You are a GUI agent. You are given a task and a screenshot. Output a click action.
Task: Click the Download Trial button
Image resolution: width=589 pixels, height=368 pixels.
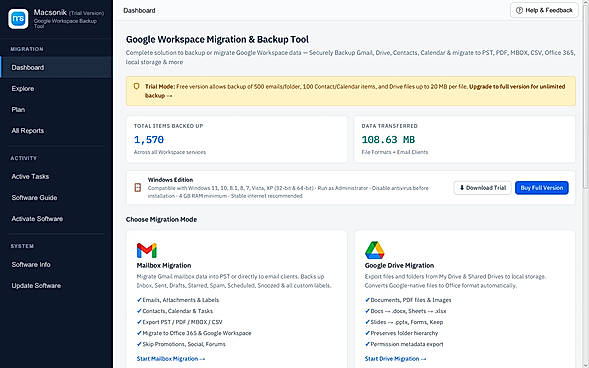pos(482,188)
